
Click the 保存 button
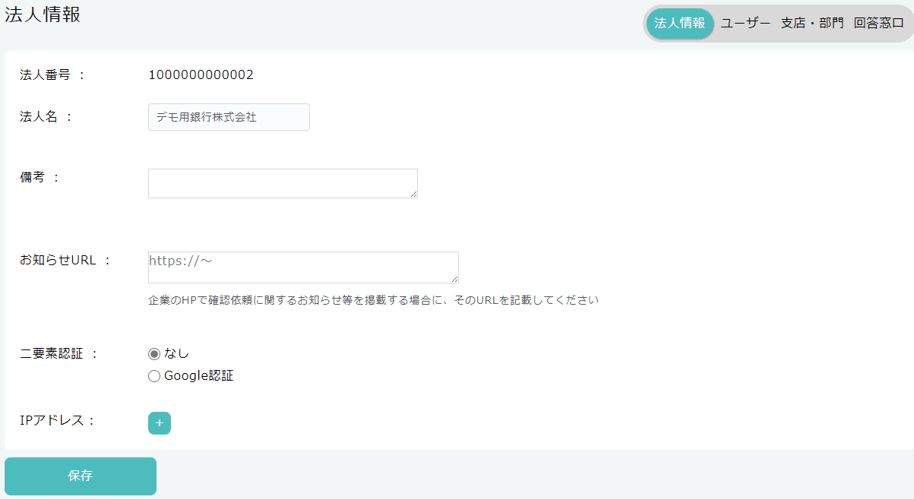click(x=80, y=476)
